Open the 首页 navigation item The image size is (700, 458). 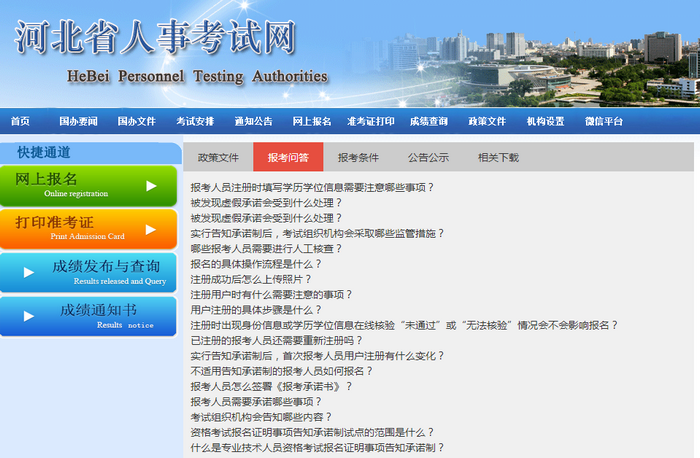(20, 121)
